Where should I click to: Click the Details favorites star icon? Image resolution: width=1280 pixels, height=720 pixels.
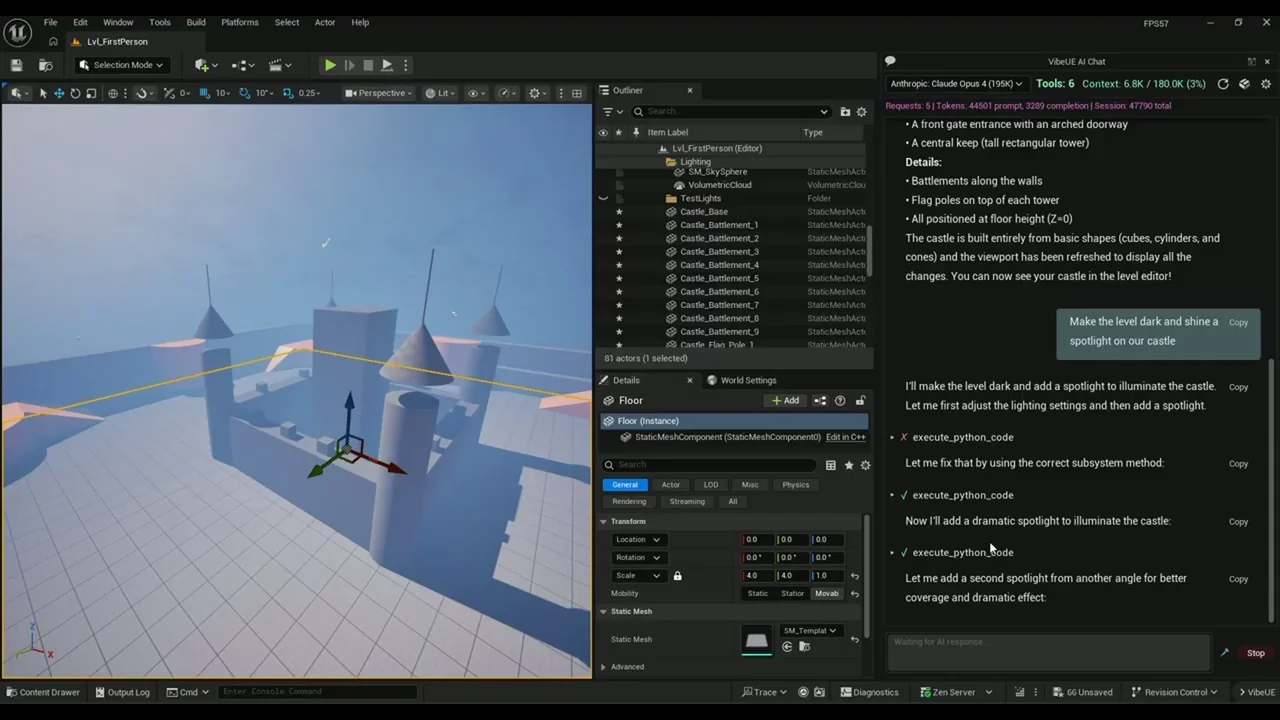pos(849,465)
